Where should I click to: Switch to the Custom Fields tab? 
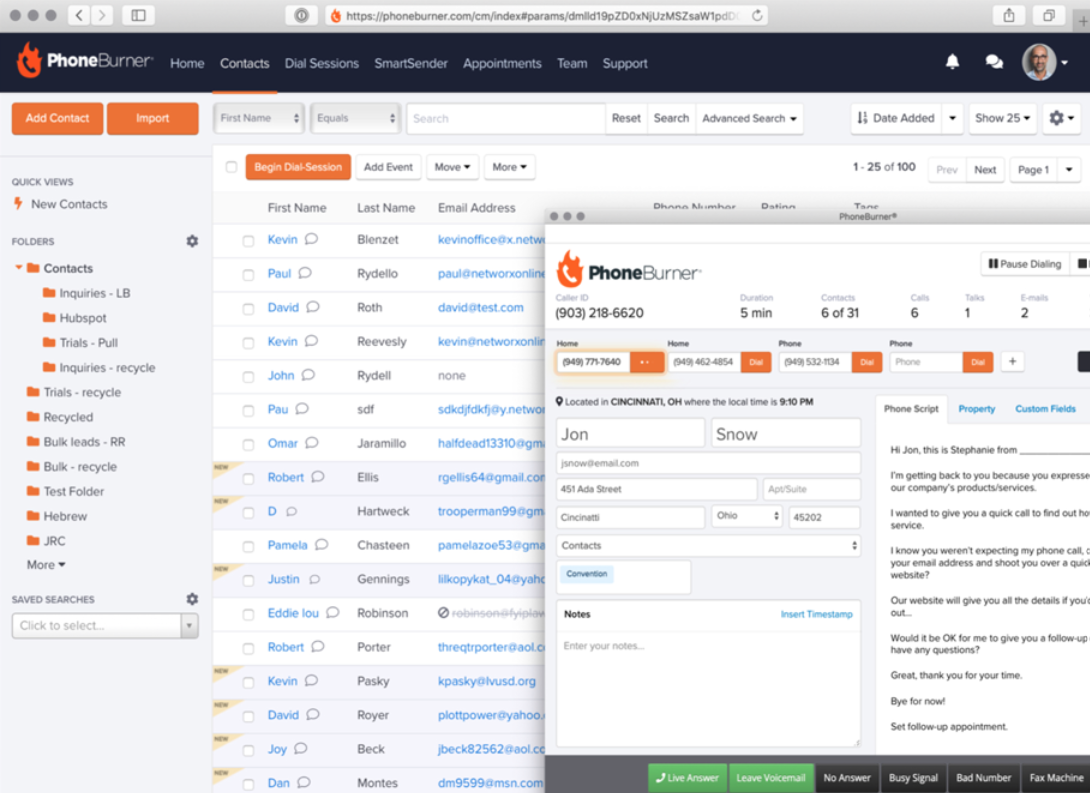coord(1045,409)
